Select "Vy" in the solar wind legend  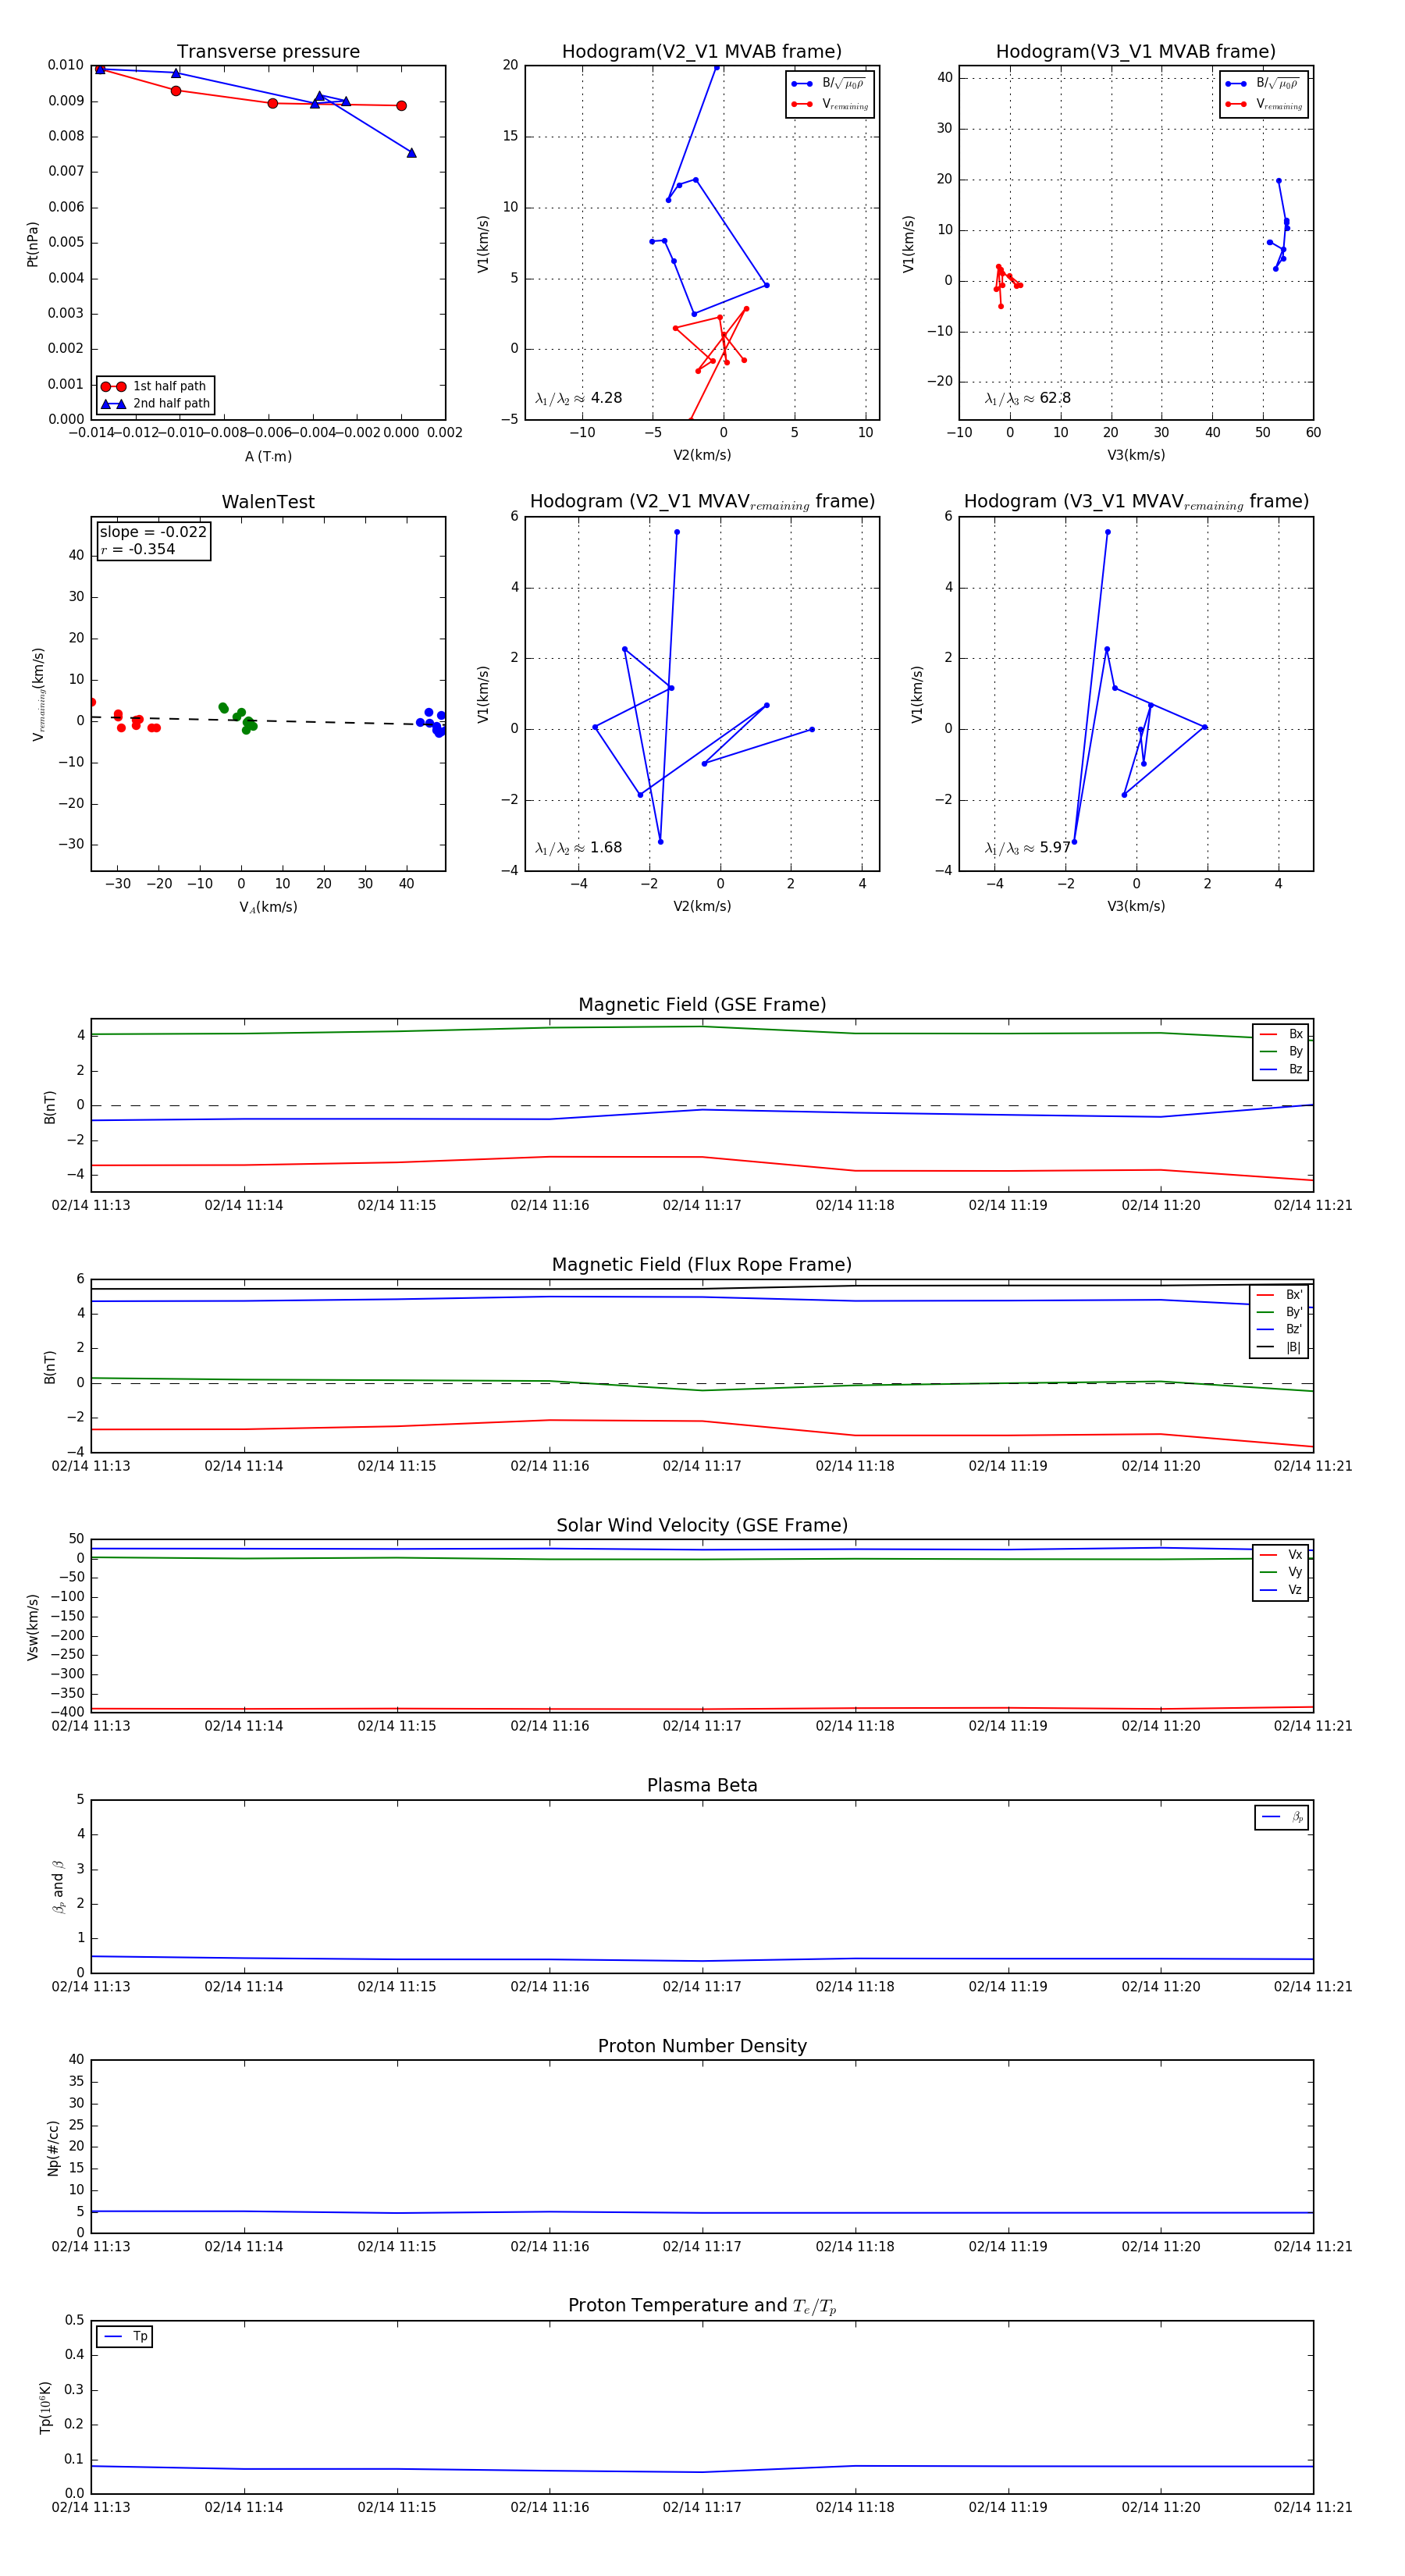click(x=1281, y=1572)
